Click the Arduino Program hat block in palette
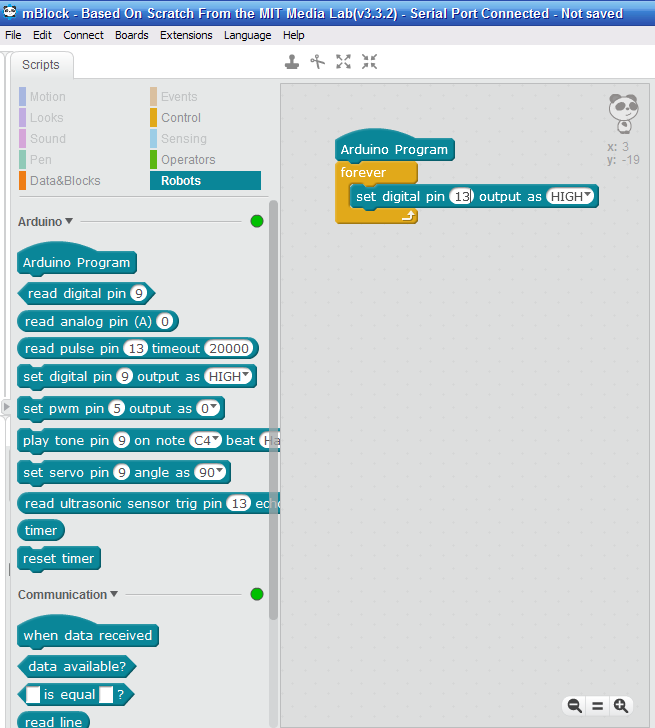Image resolution: width=655 pixels, height=728 pixels. click(x=77, y=258)
